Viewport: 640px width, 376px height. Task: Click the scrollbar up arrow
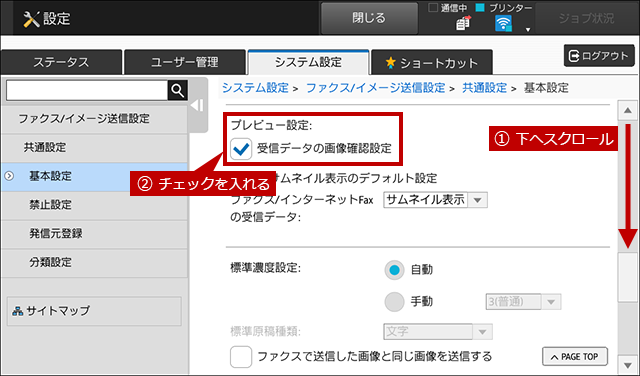coord(627,110)
